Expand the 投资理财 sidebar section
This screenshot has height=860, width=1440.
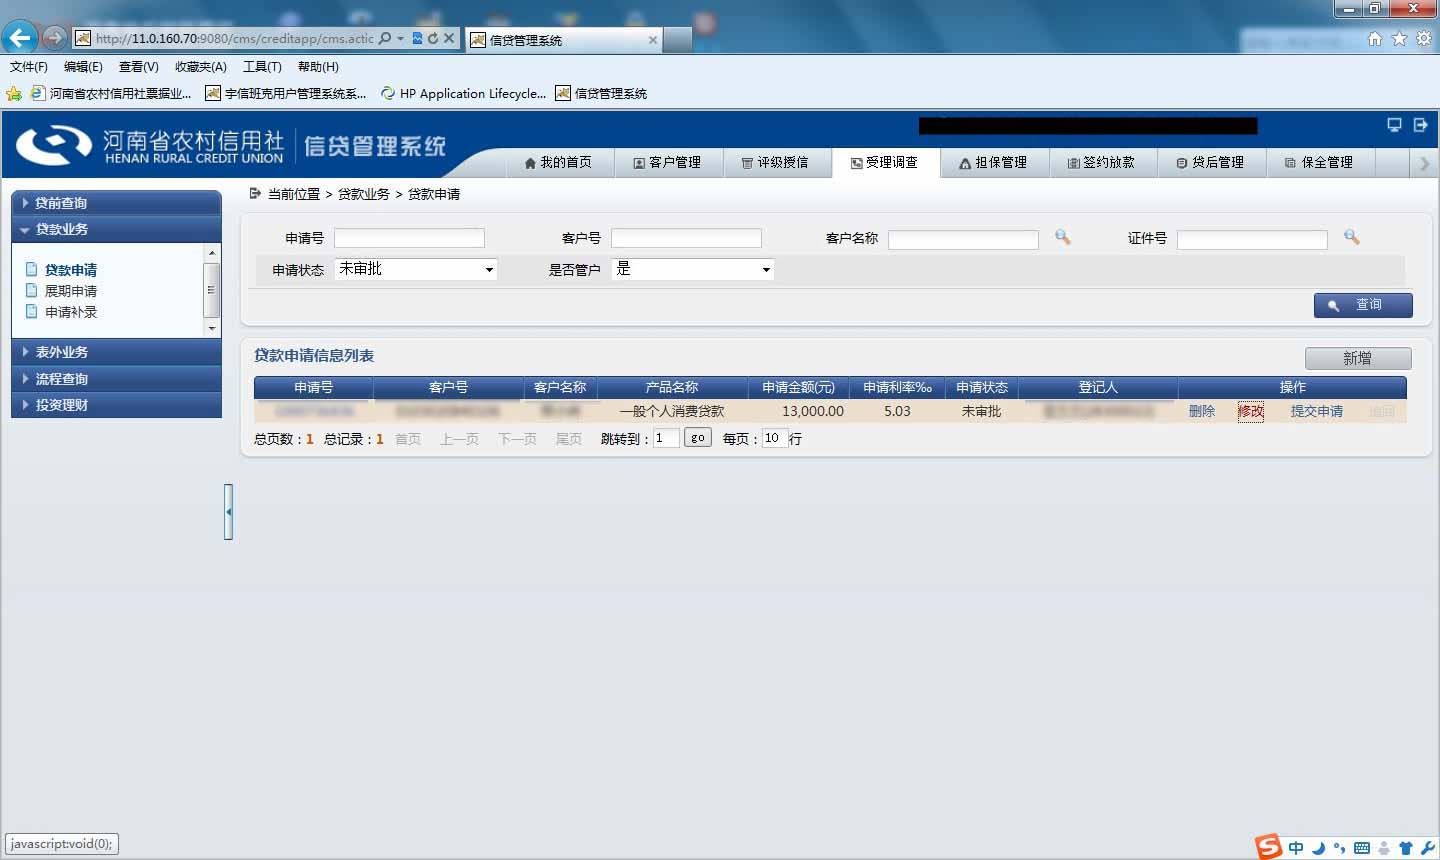coord(116,405)
